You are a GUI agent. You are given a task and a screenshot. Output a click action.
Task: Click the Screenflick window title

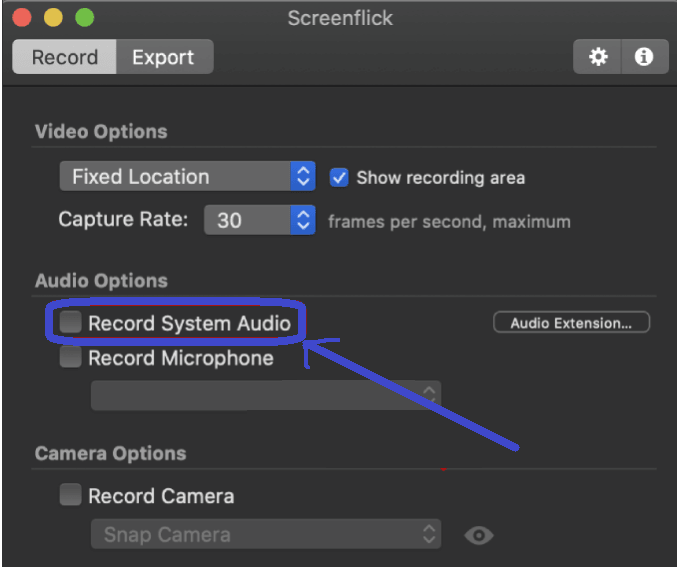pos(338,18)
